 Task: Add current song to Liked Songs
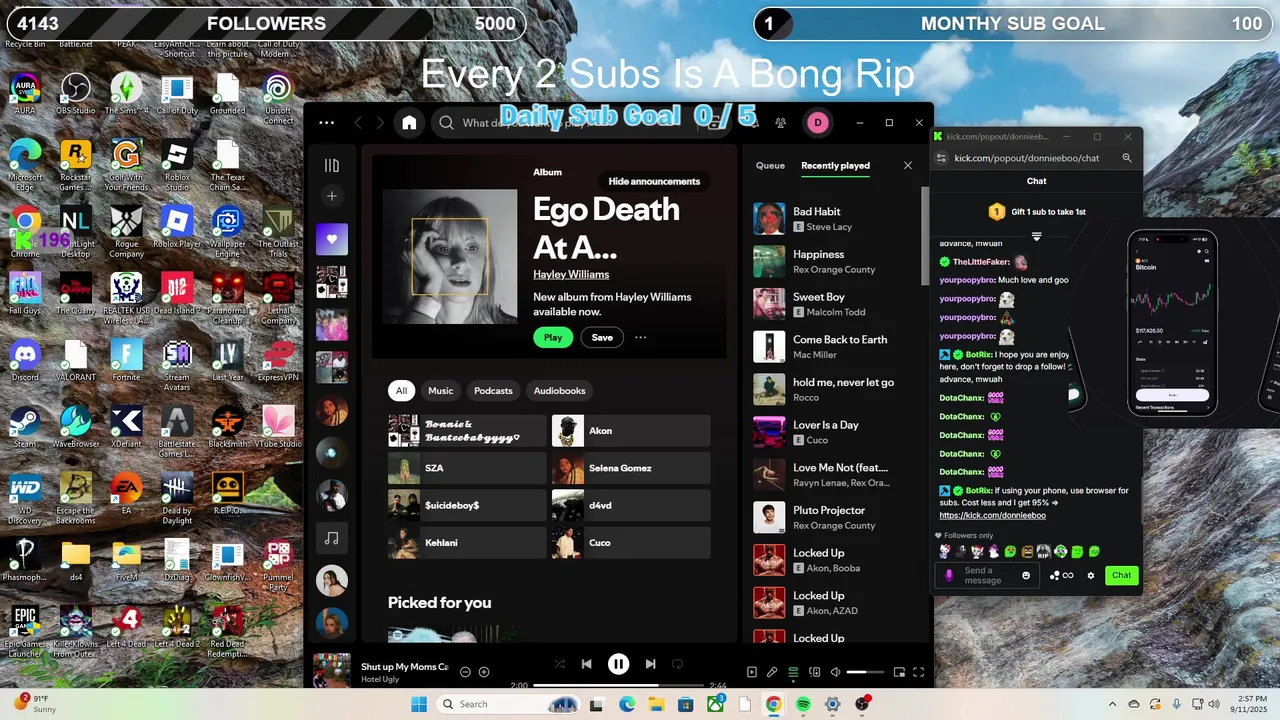click(x=484, y=672)
